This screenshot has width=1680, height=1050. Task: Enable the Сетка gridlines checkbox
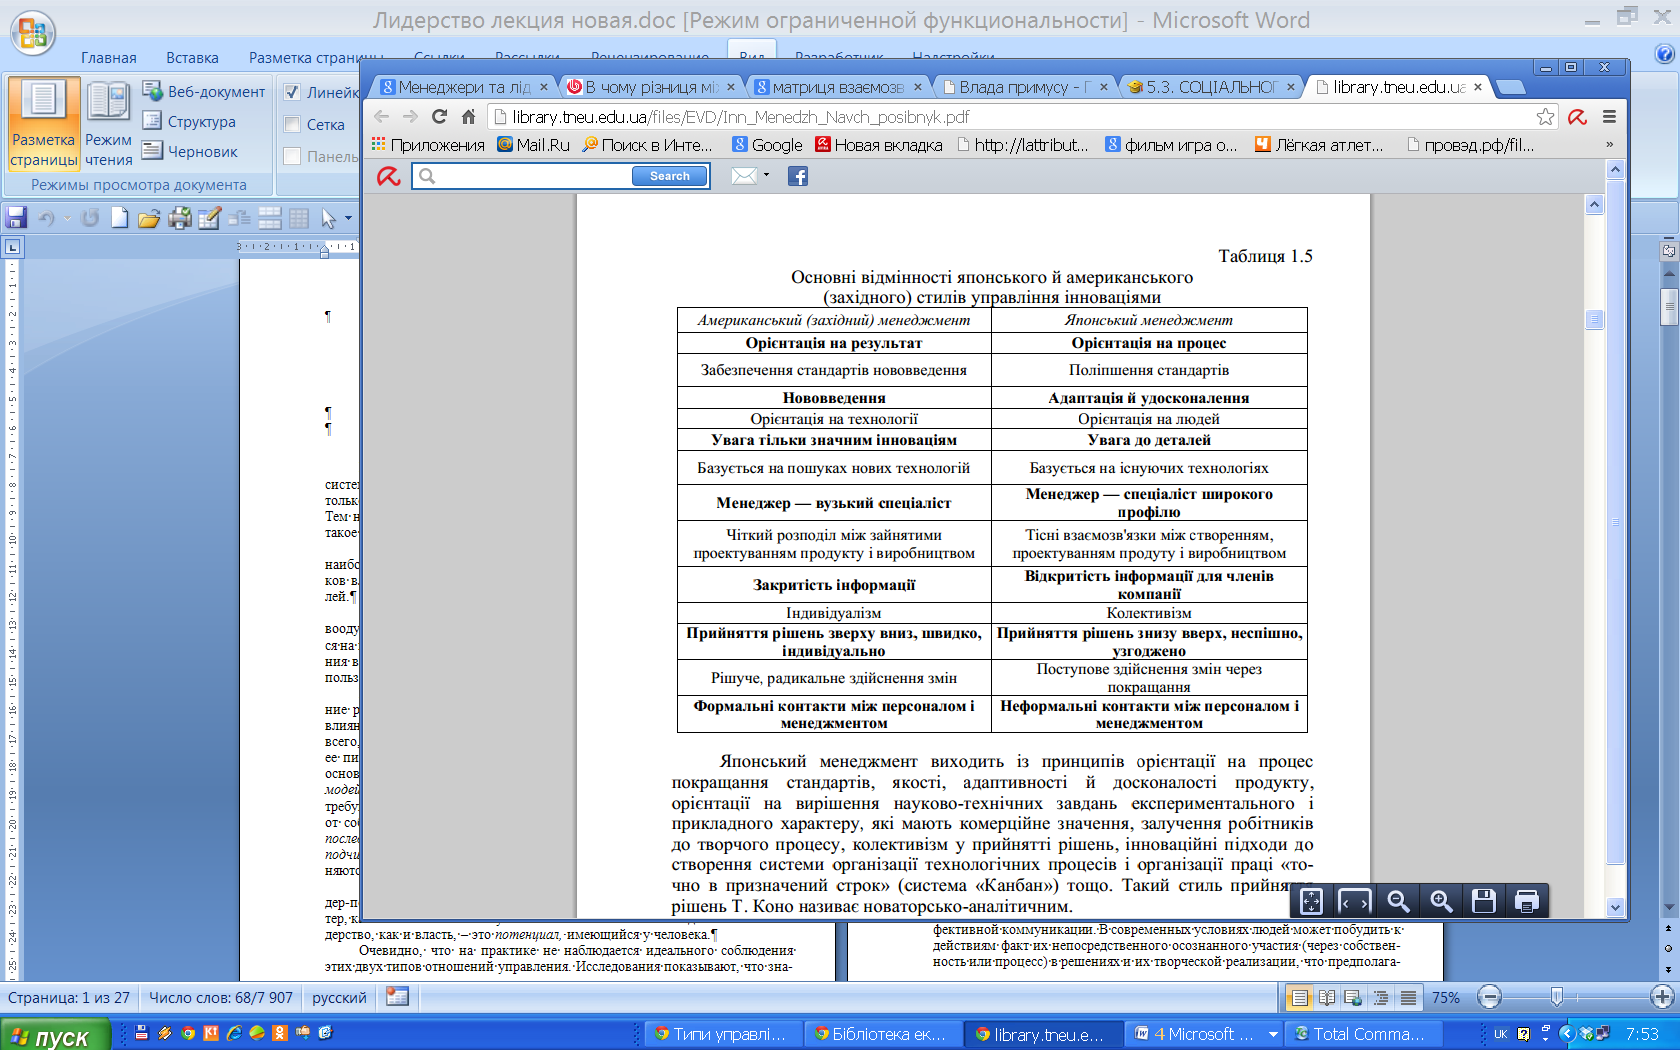(292, 124)
